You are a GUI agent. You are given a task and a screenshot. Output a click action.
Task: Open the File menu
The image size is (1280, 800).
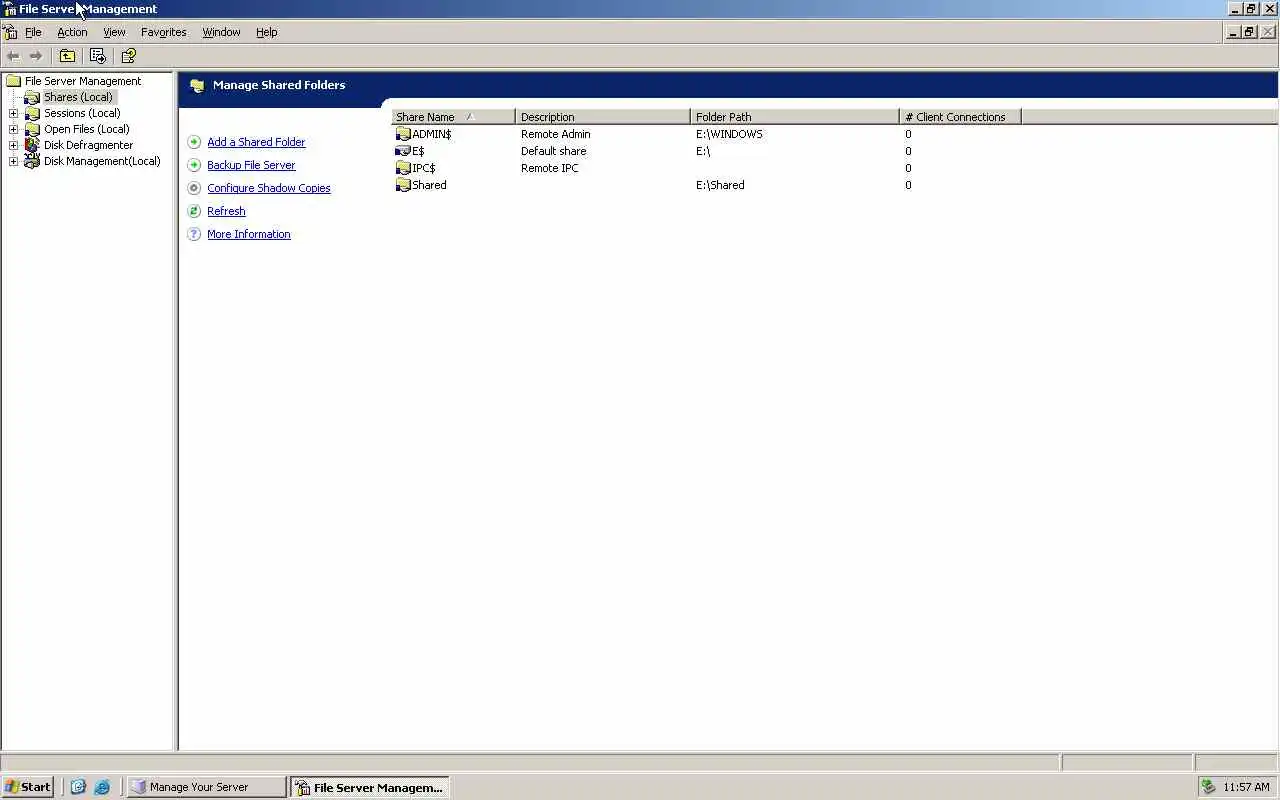33,32
